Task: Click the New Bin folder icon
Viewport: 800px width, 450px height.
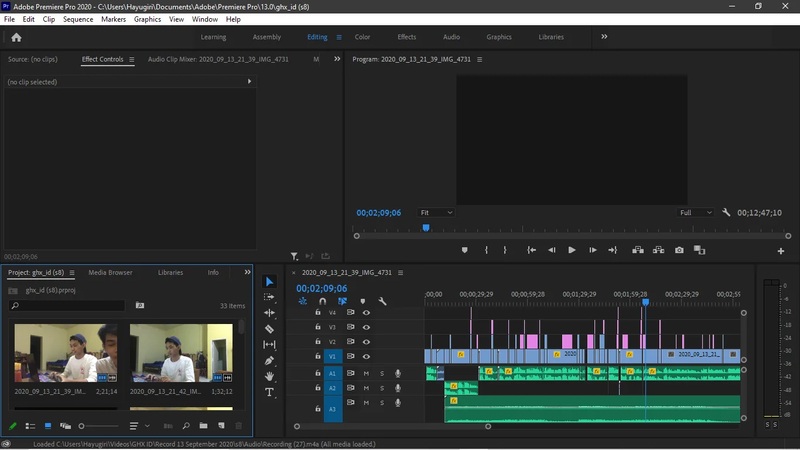Action: [203, 426]
